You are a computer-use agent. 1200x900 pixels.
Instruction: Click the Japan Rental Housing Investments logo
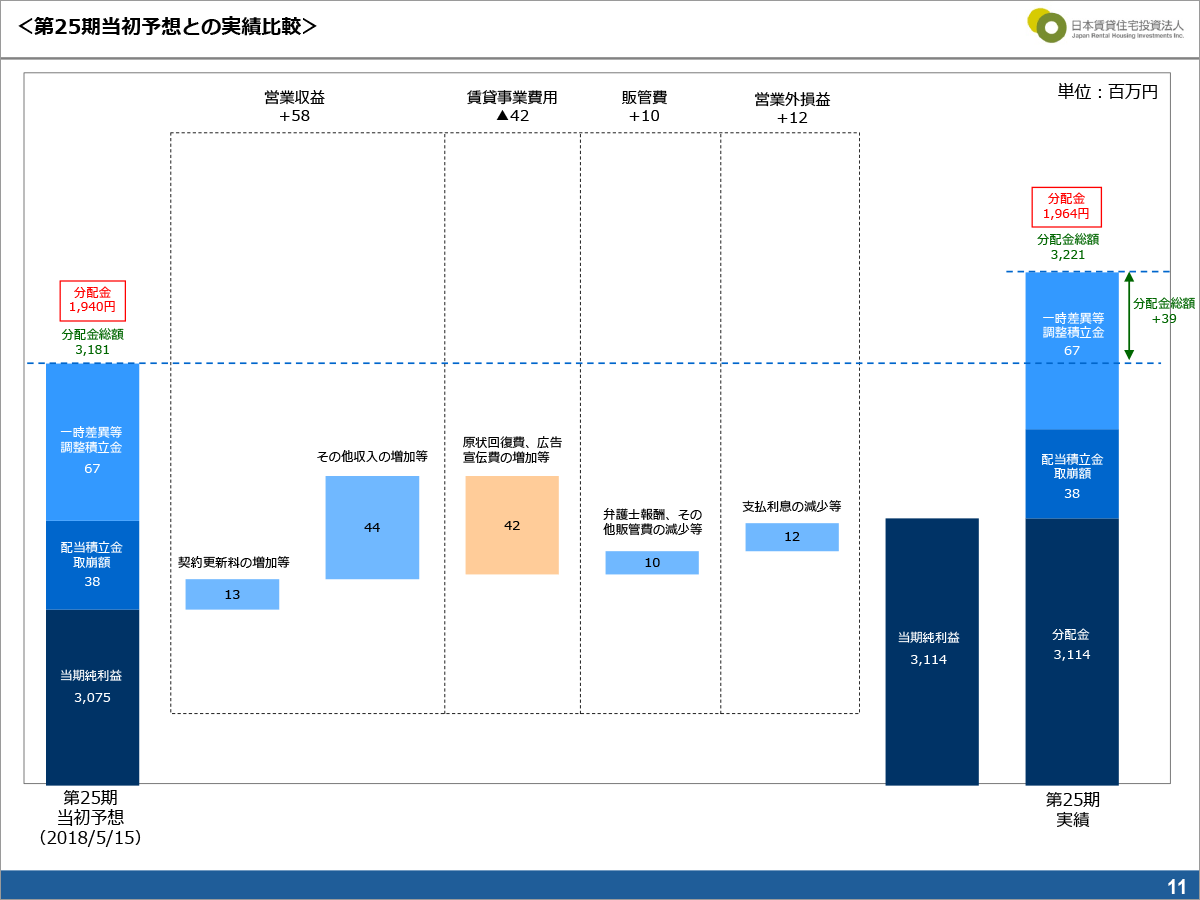coord(1104,26)
